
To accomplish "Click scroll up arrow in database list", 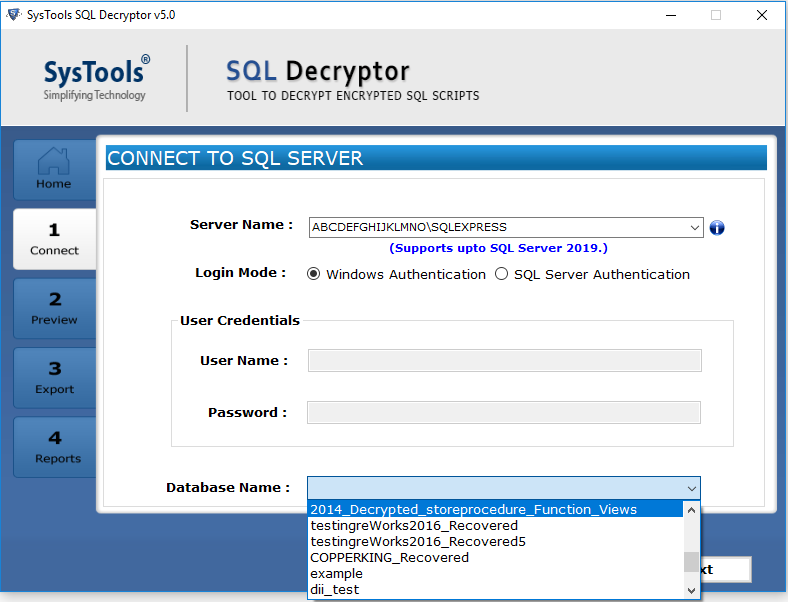I will (x=691, y=509).
